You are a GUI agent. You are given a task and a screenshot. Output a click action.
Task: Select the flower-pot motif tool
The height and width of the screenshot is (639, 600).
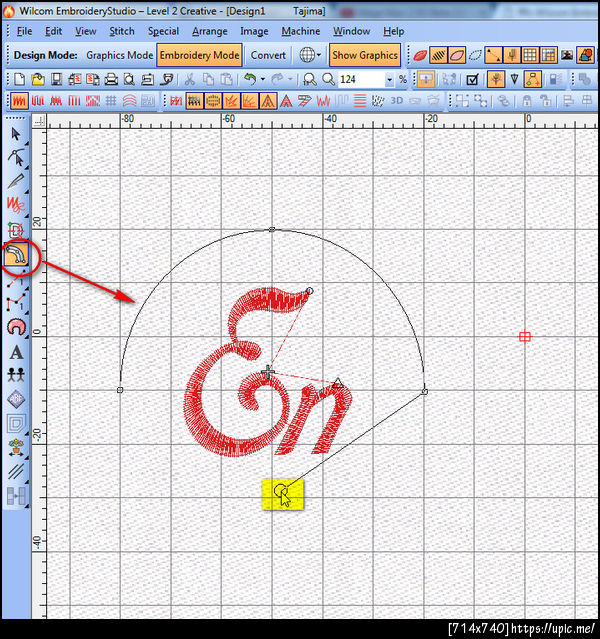(x=16, y=447)
